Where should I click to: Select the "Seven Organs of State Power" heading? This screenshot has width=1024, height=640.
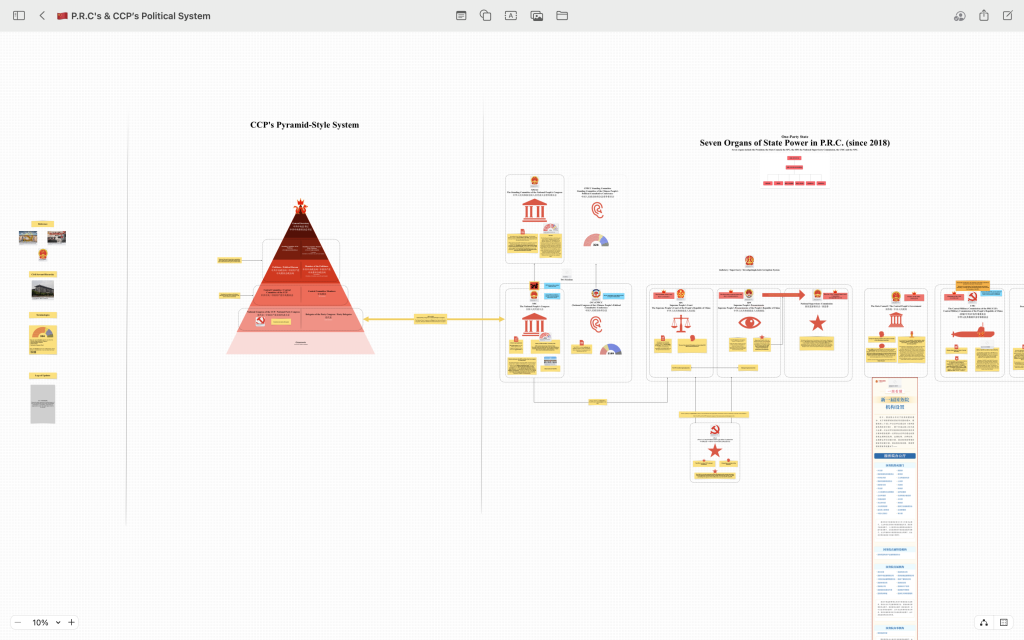[x=794, y=143]
